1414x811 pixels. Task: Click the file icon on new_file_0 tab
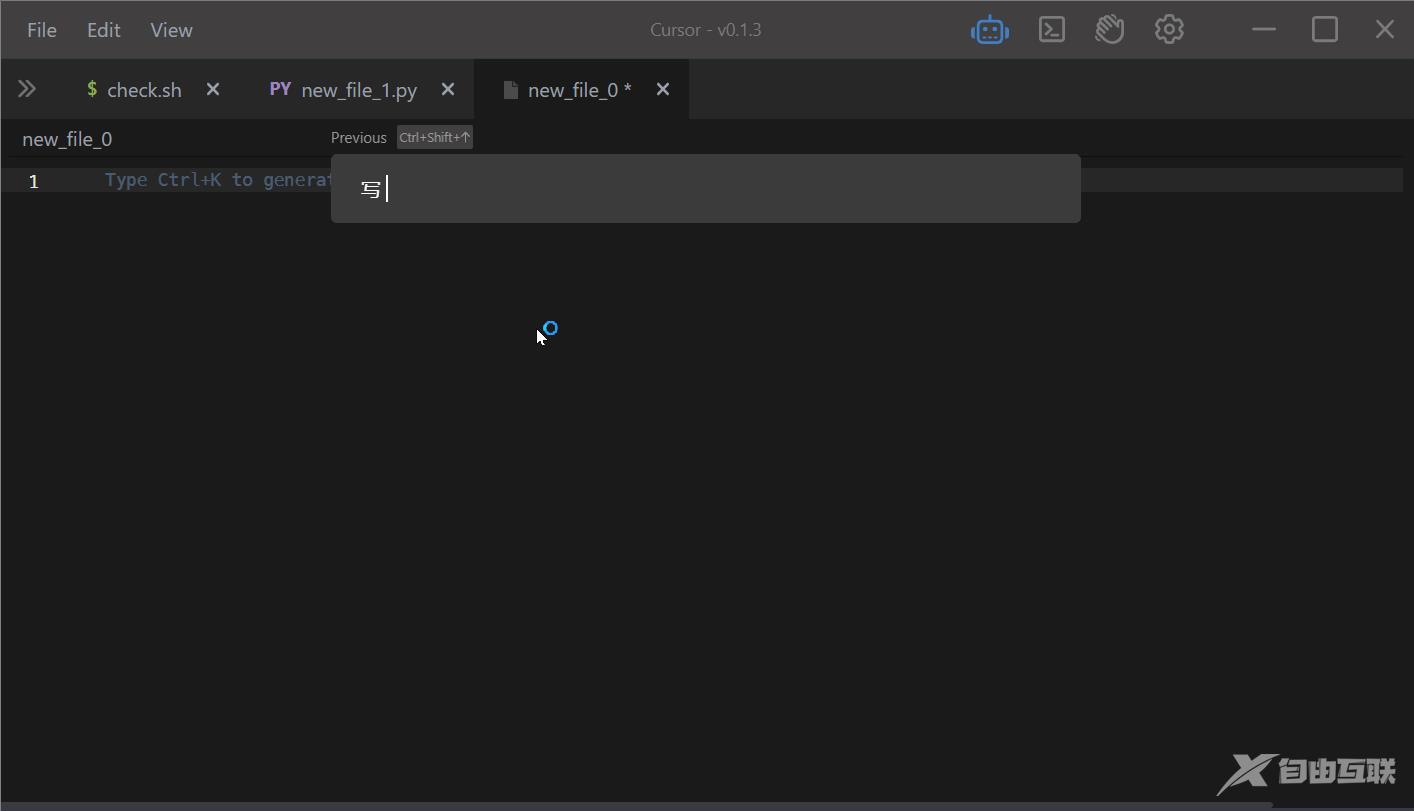[x=511, y=89]
